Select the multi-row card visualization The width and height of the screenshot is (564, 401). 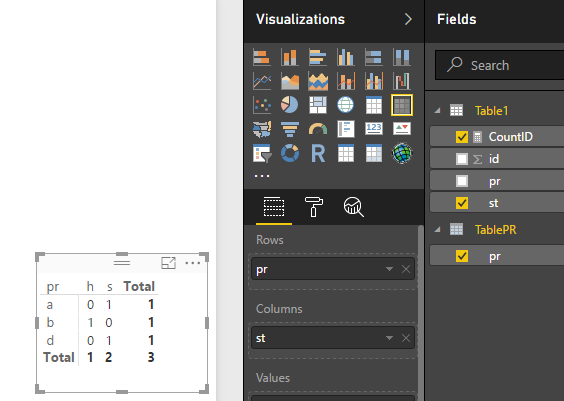tap(346, 129)
